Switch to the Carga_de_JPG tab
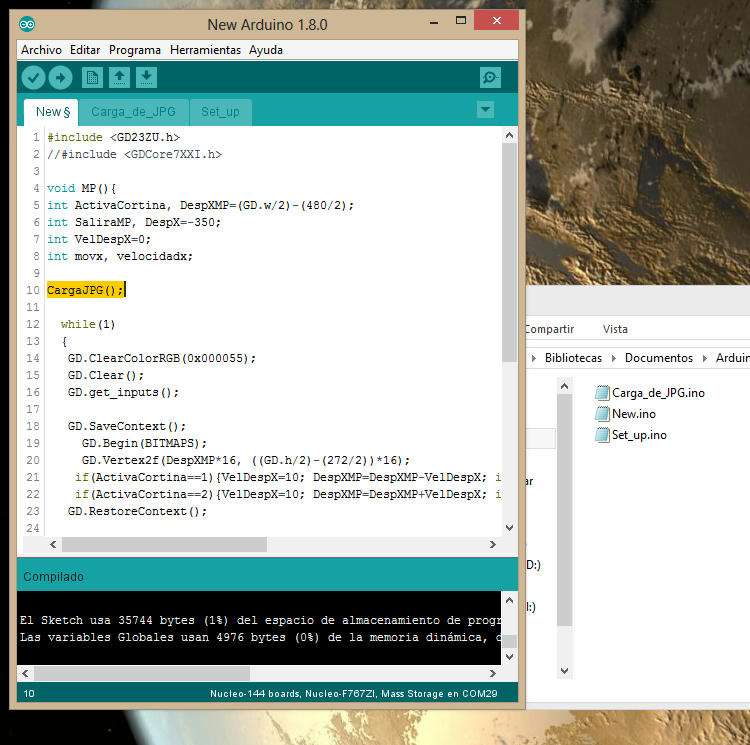This screenshot has width=750, height=745. click(133, 112)
